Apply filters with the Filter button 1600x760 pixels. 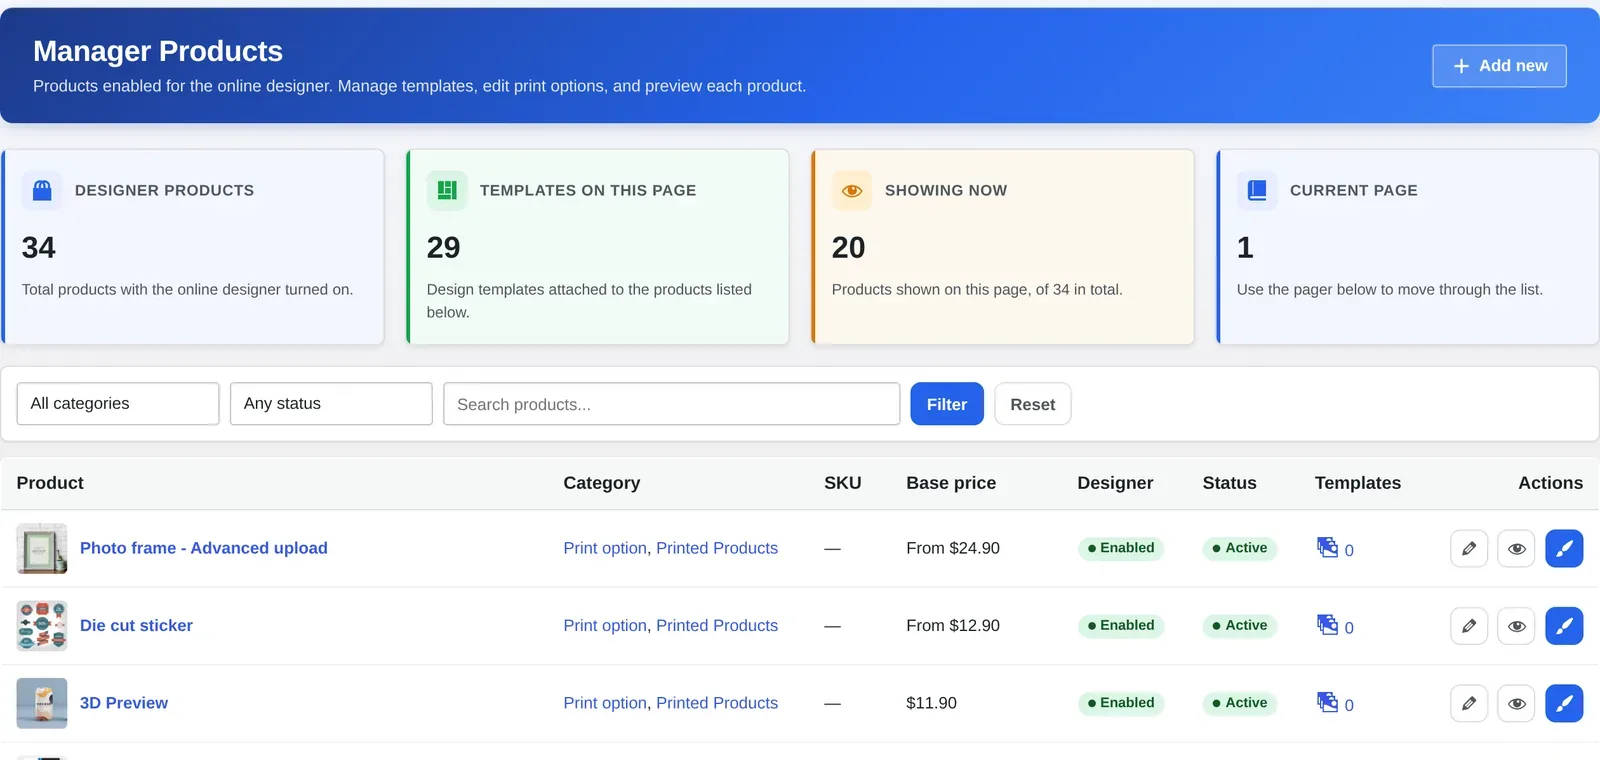click(x=947, y=404)
